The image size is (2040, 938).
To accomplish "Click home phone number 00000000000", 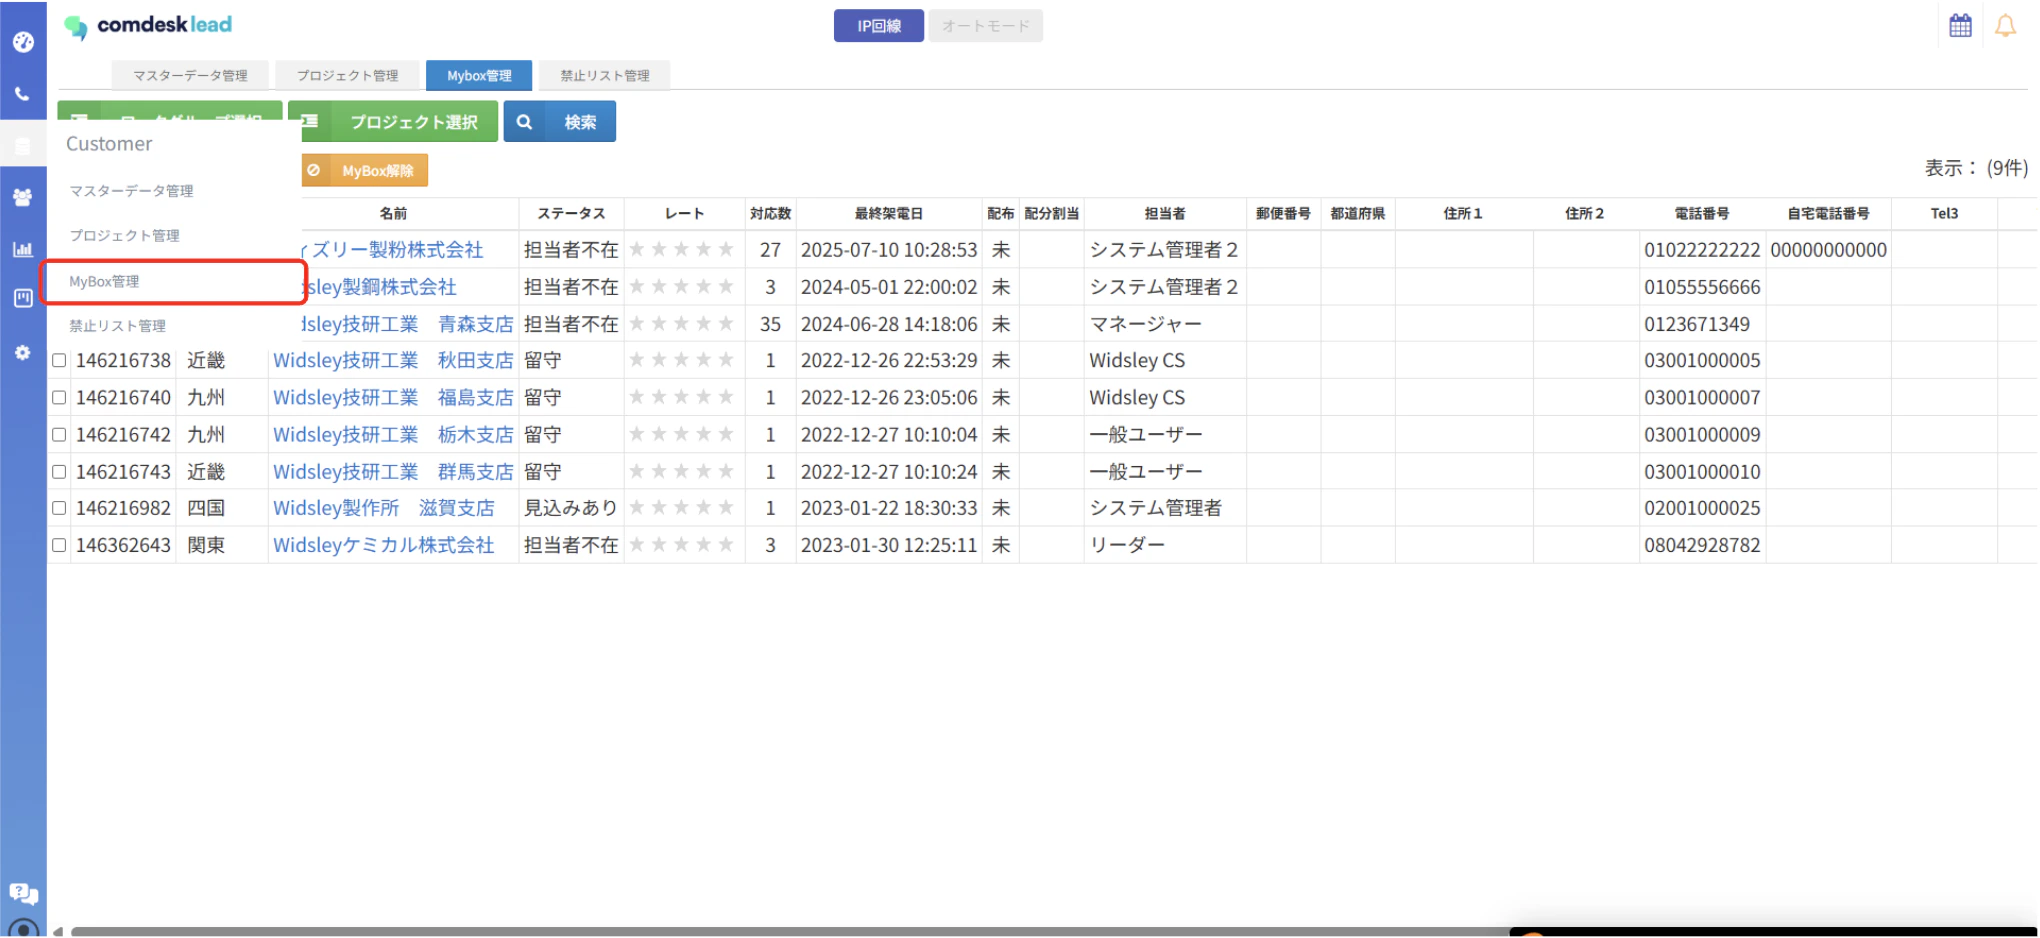I will (1828, 249).
